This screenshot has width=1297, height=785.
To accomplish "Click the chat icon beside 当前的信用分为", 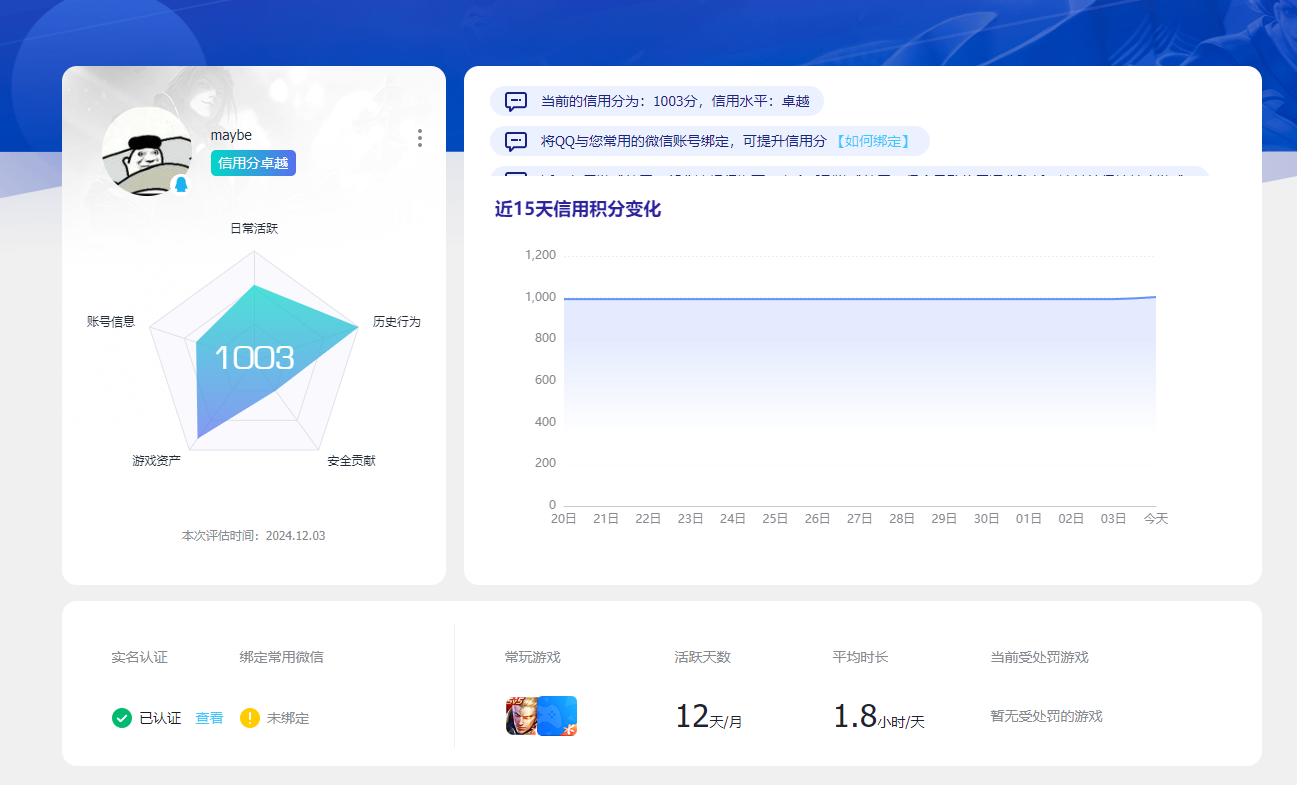I will 516,101.
